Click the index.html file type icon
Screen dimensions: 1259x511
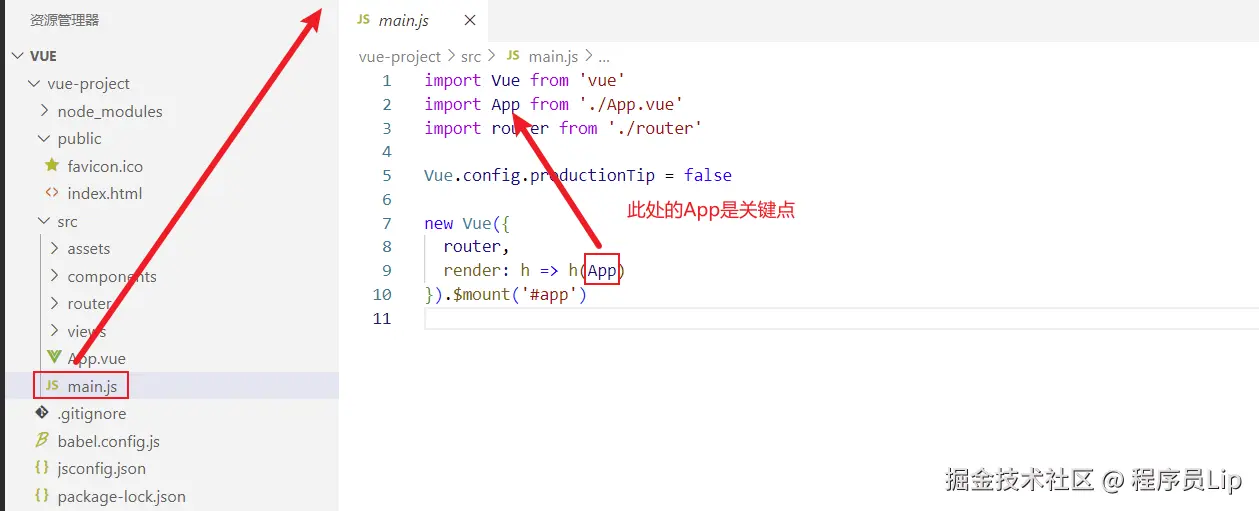coord(53,193)
